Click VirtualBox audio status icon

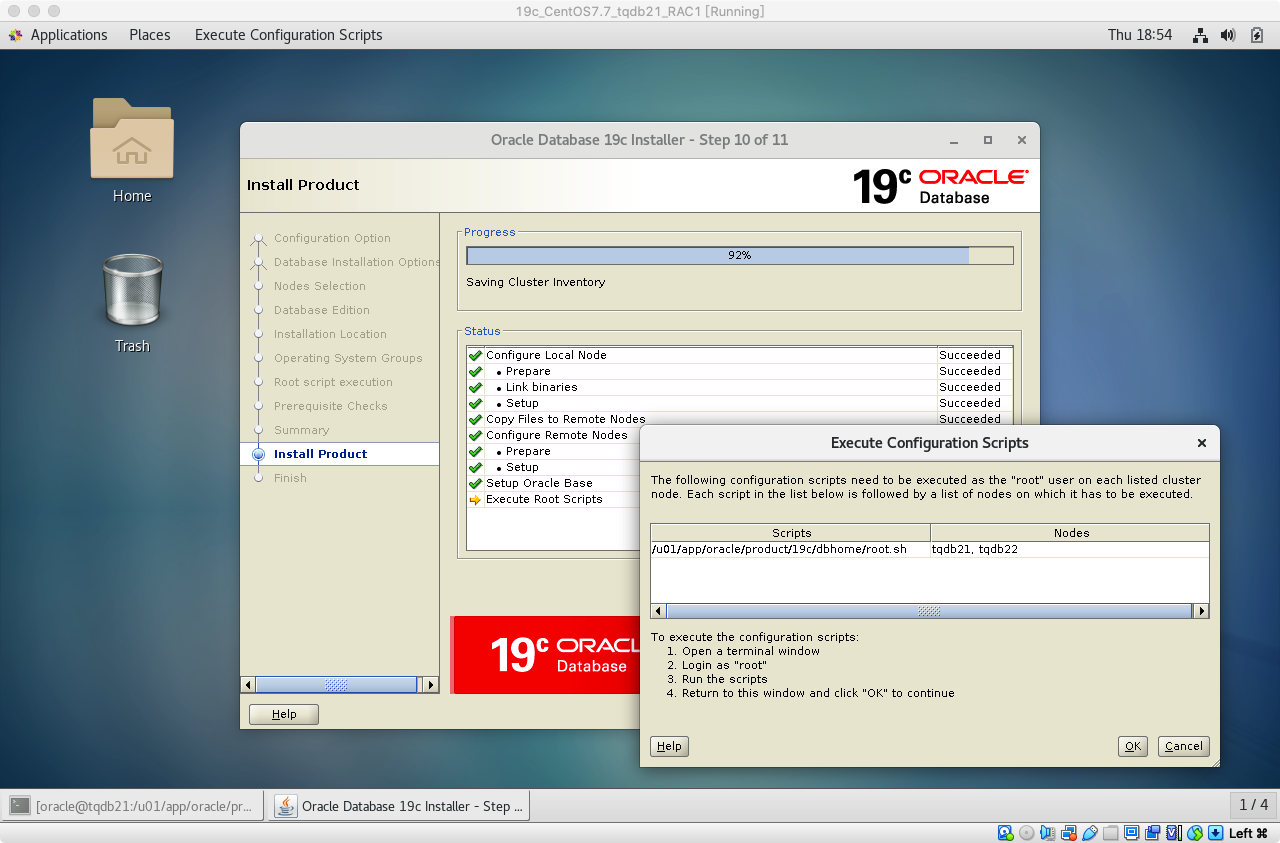[x=1047, y=833]
